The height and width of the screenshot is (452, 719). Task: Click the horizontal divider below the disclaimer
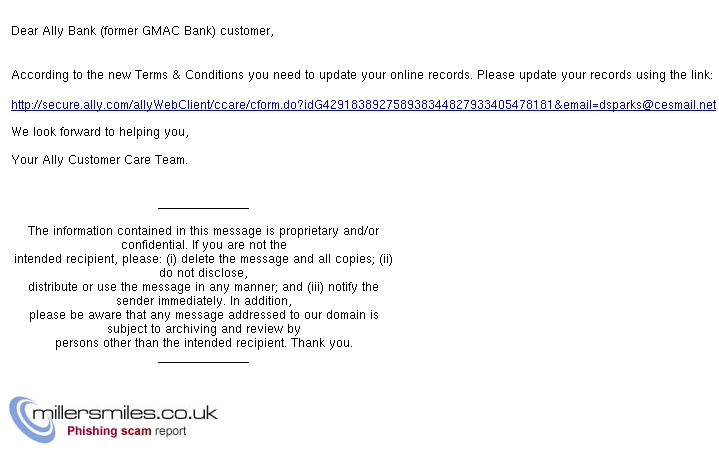[x=203, y=362]
